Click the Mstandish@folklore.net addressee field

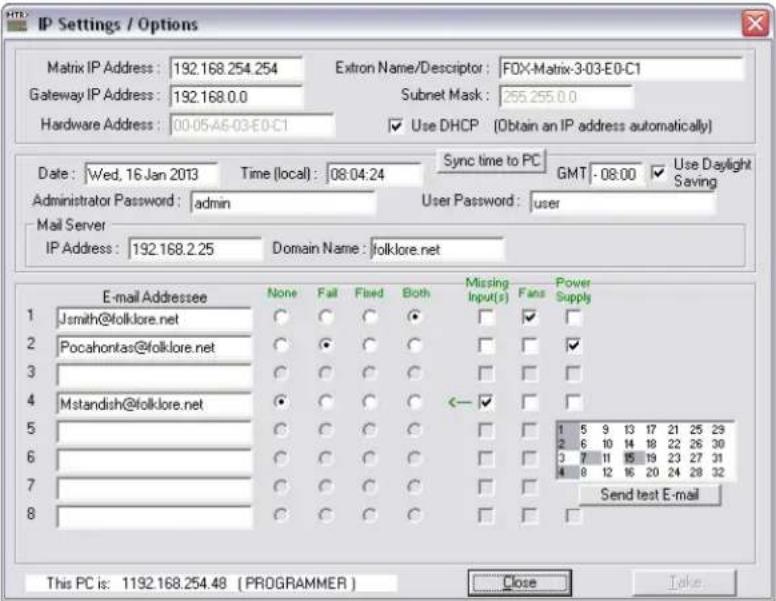pyautogui.click(x=154, y=404)
